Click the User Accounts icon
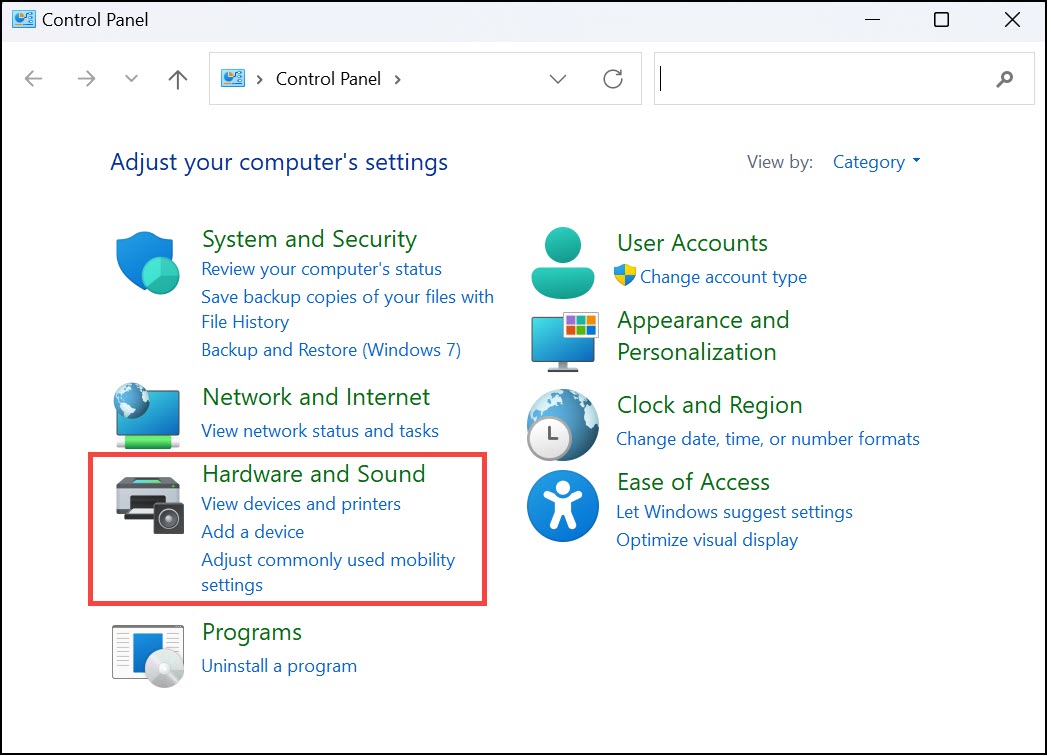Screen dimensions: 1047x755 (562, 262)
